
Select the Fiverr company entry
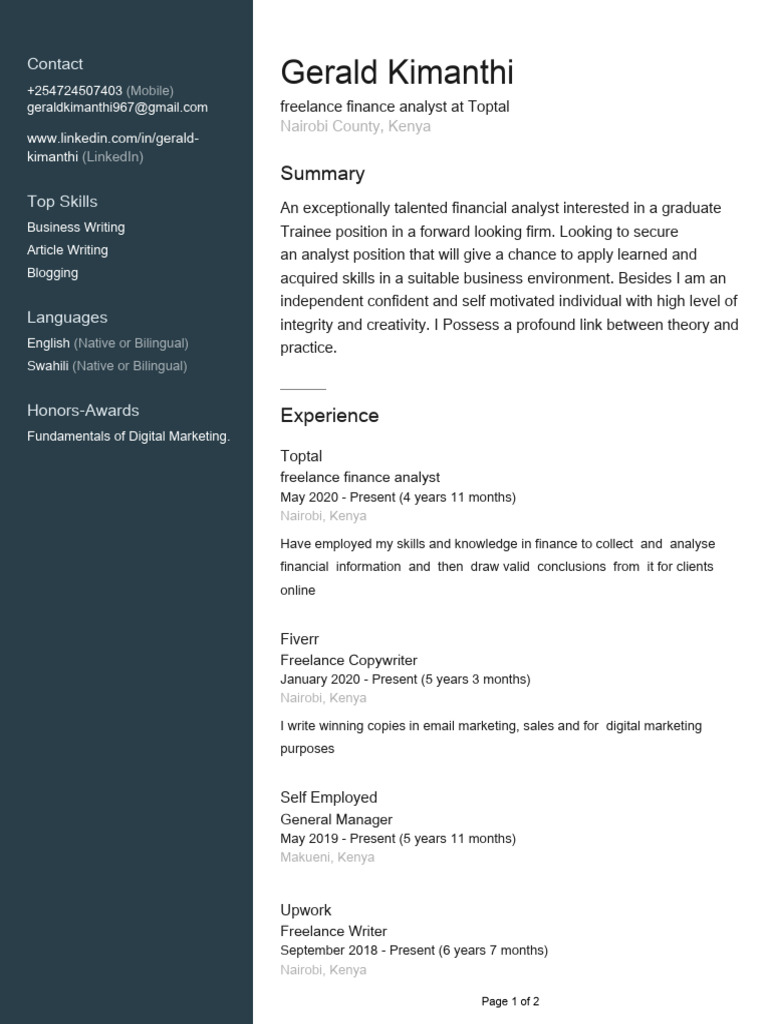click(x=300, y=639)
